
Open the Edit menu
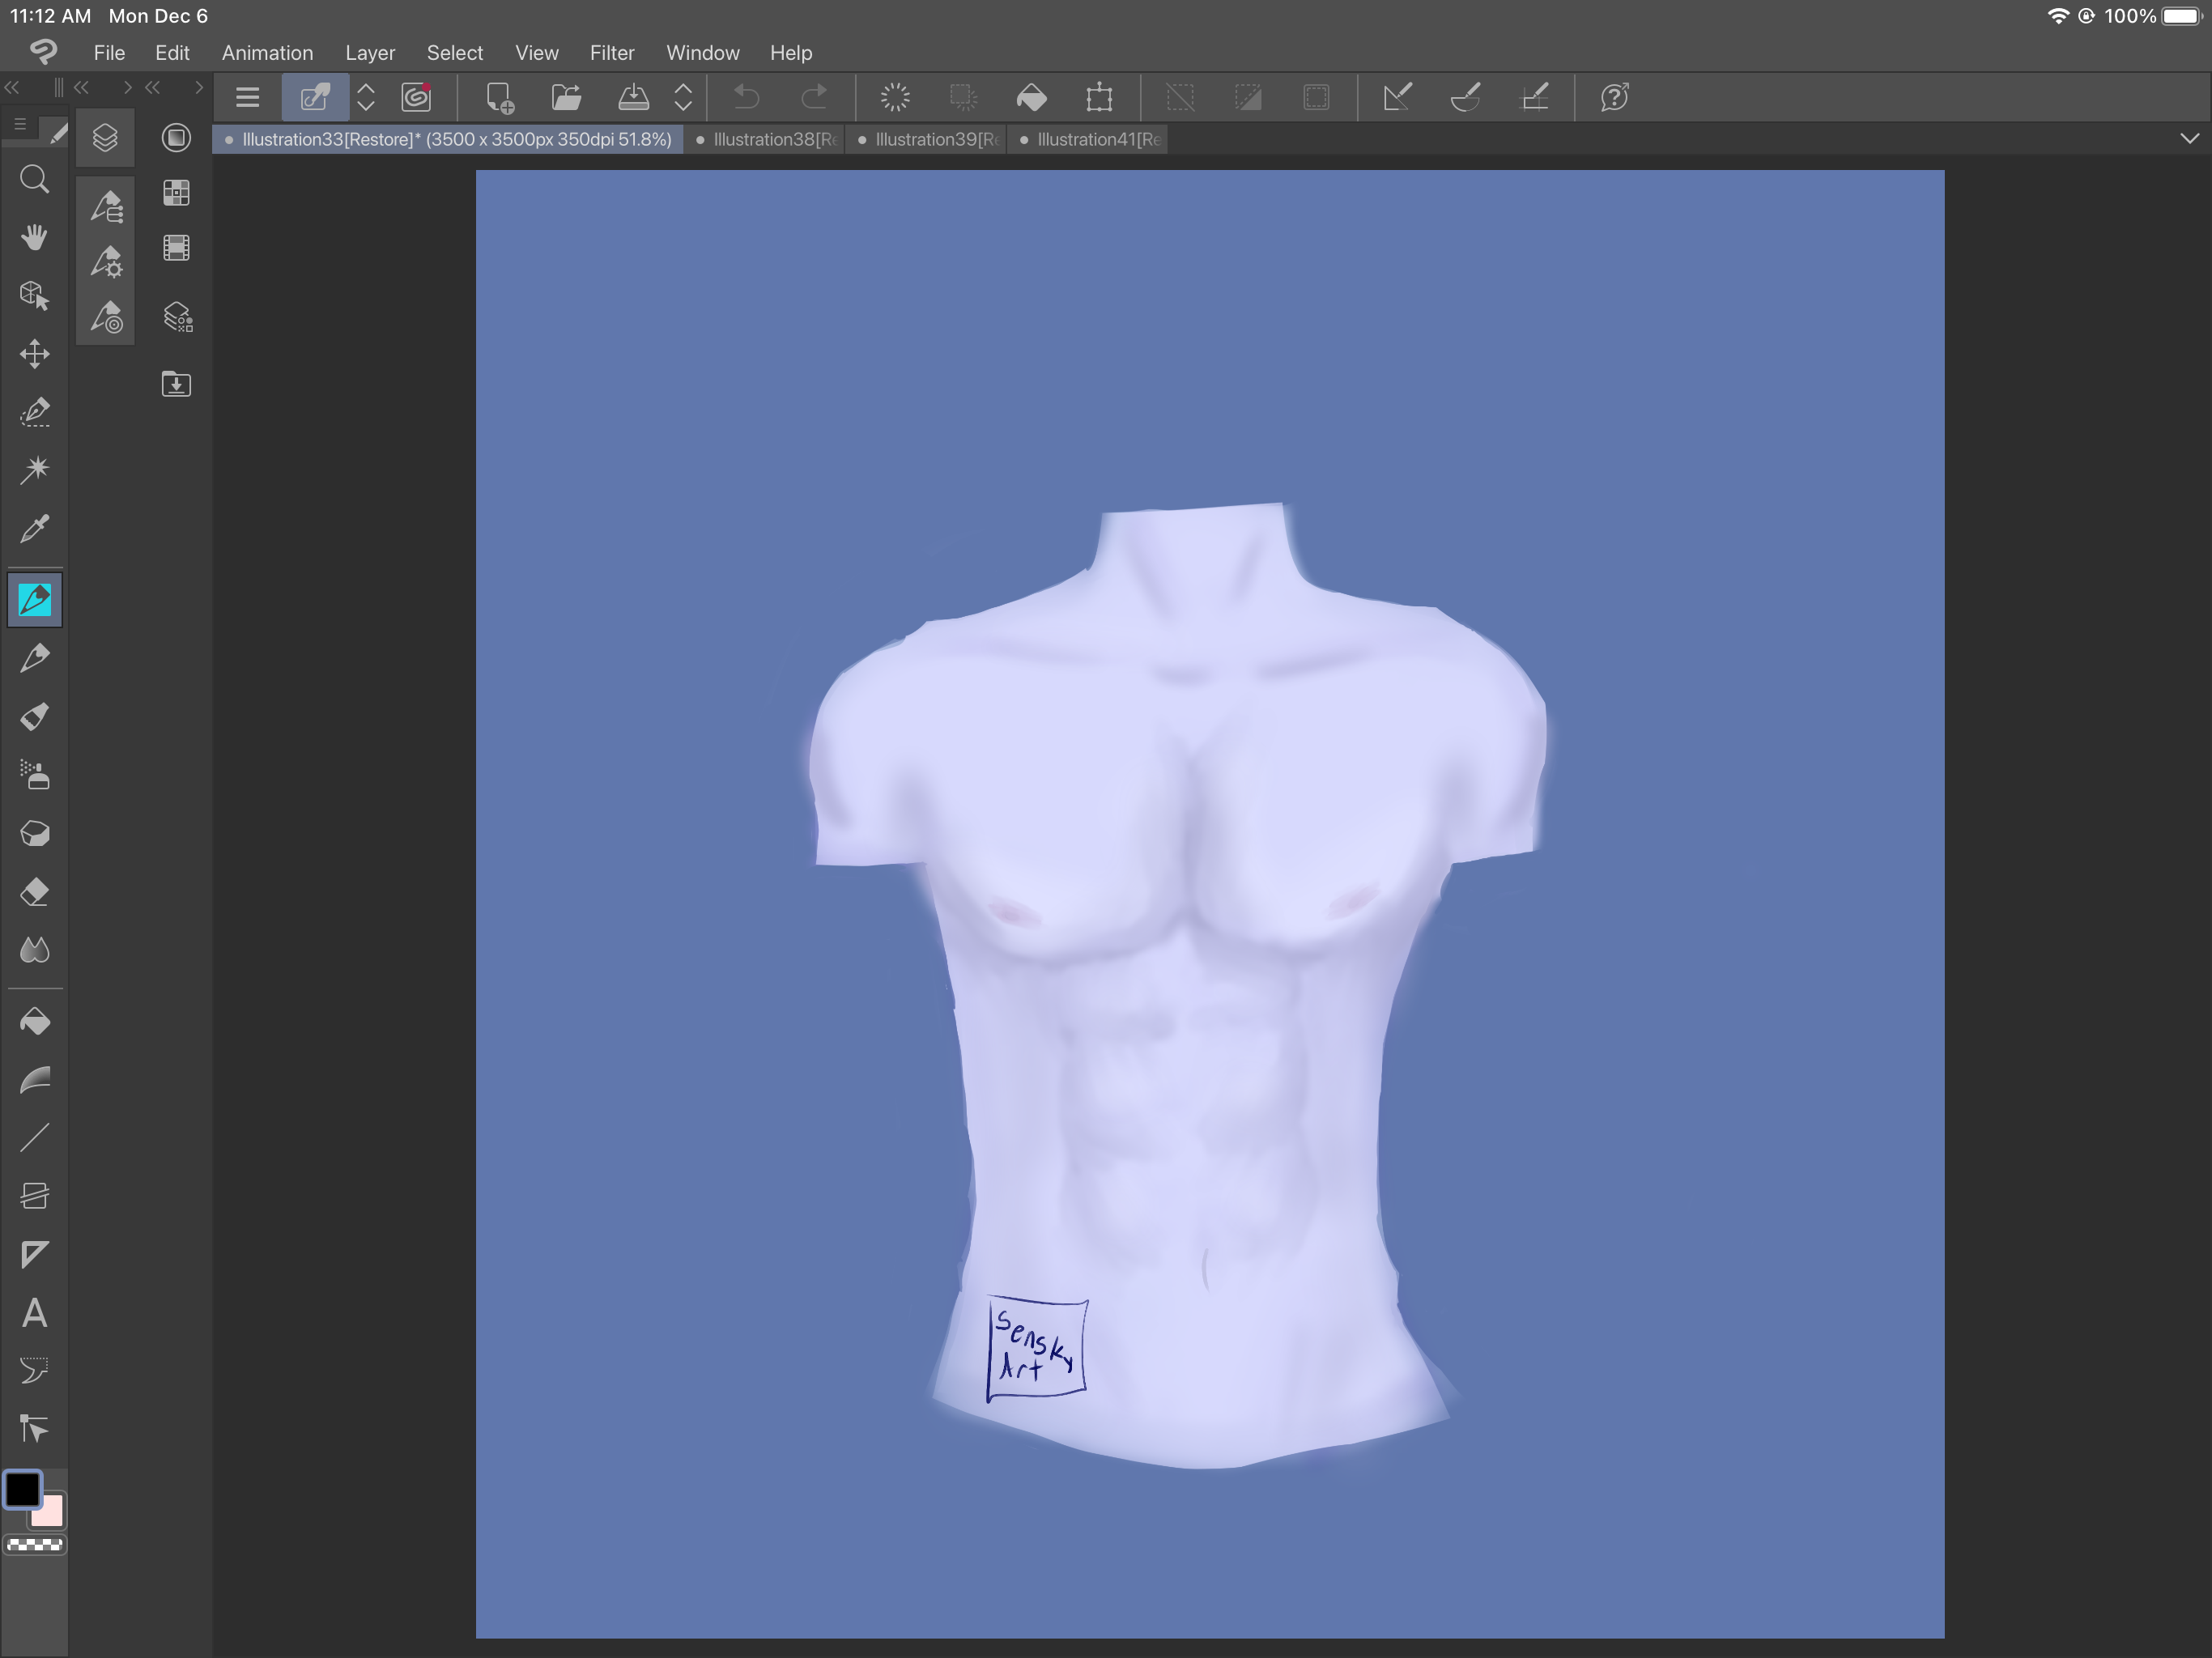point(172,53)
